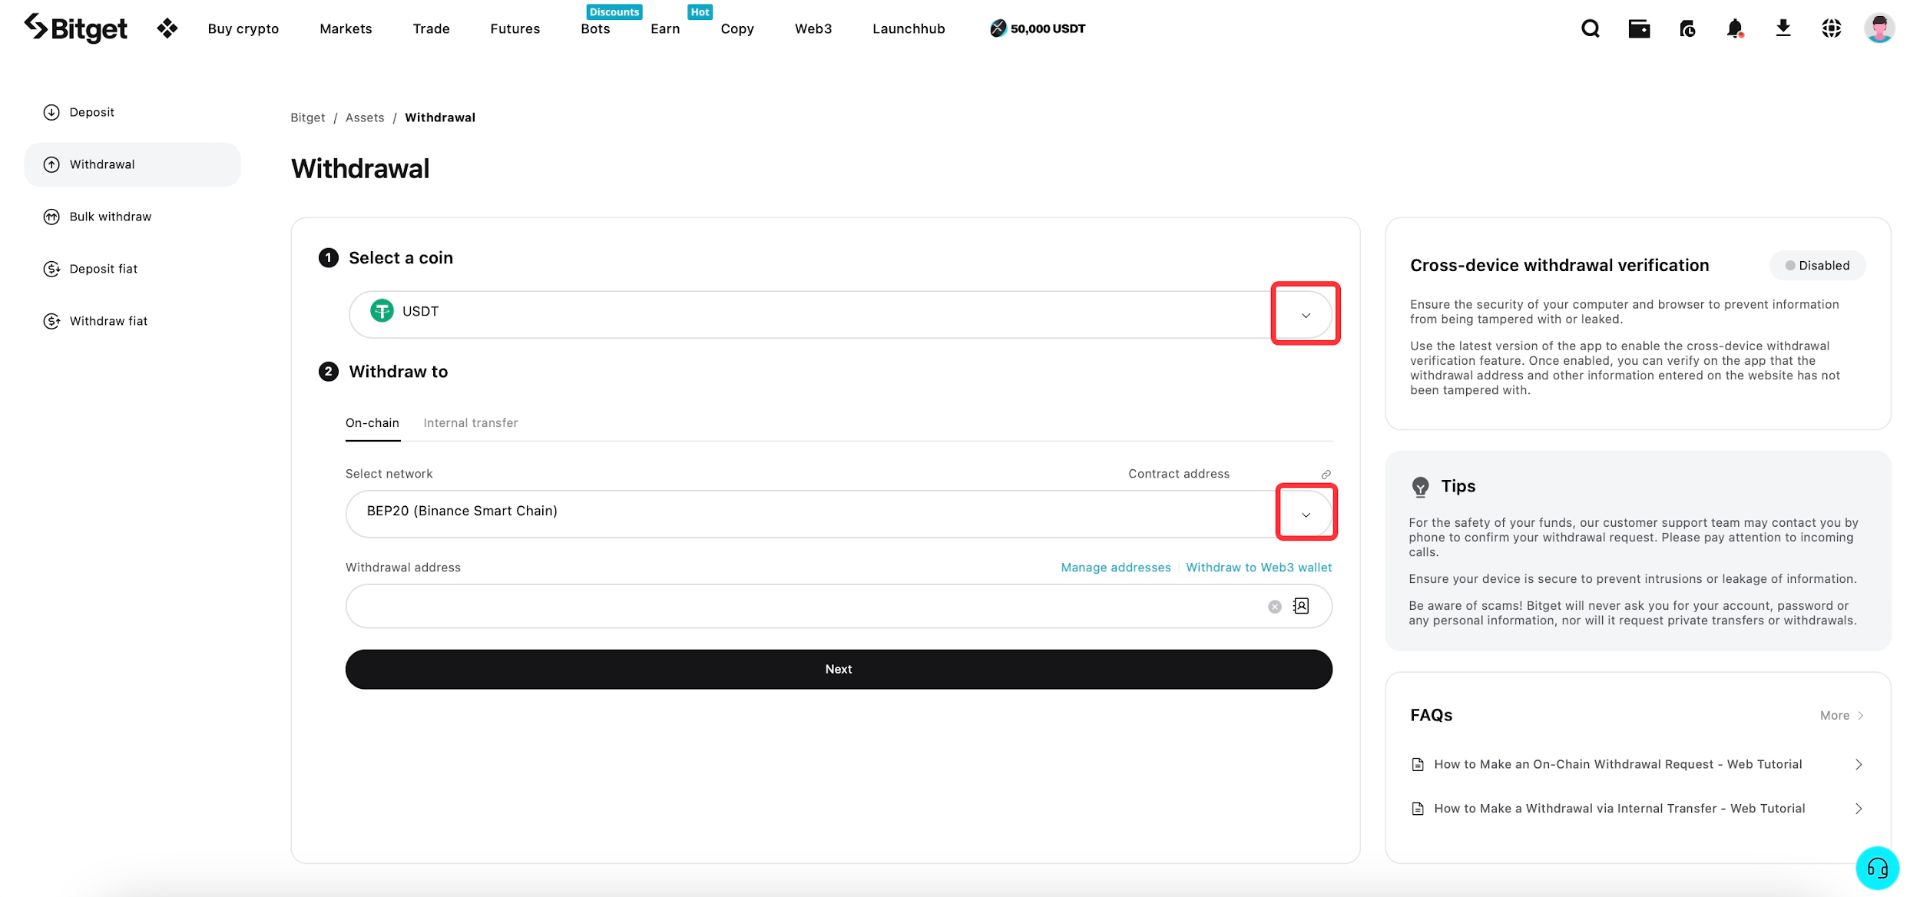Image resolution: width=1920 pixels, height=897 pixels.
Task: Click the USDT Tether coin icon
Action: 382,311
